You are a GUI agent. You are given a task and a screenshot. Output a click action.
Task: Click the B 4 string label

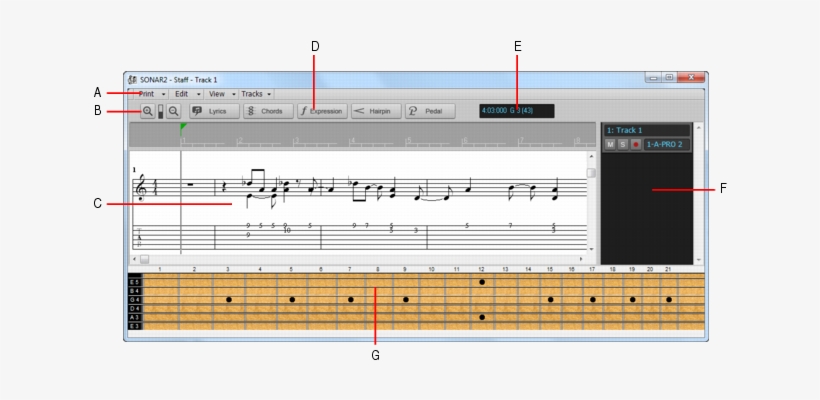coord(134,291)
